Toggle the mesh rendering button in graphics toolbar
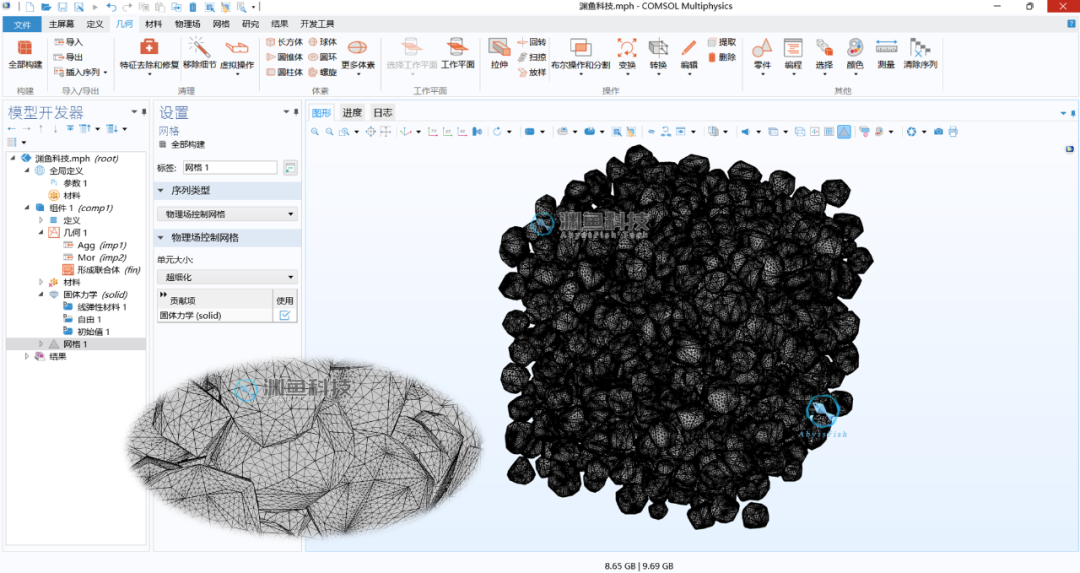The width and height of the screenshot is (1080, 573). [x=844, y=132]
